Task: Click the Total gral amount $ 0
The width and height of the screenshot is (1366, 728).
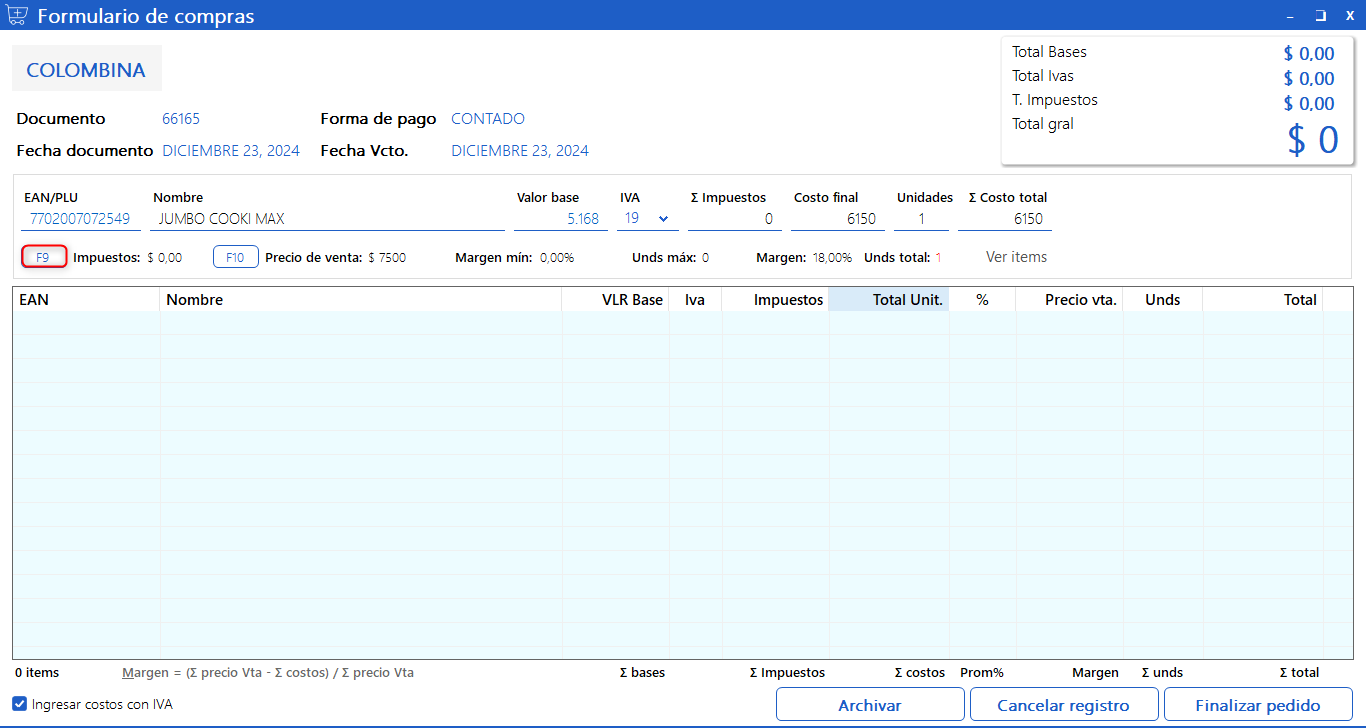Action: pyautogui.click(x=1313, y=140)
